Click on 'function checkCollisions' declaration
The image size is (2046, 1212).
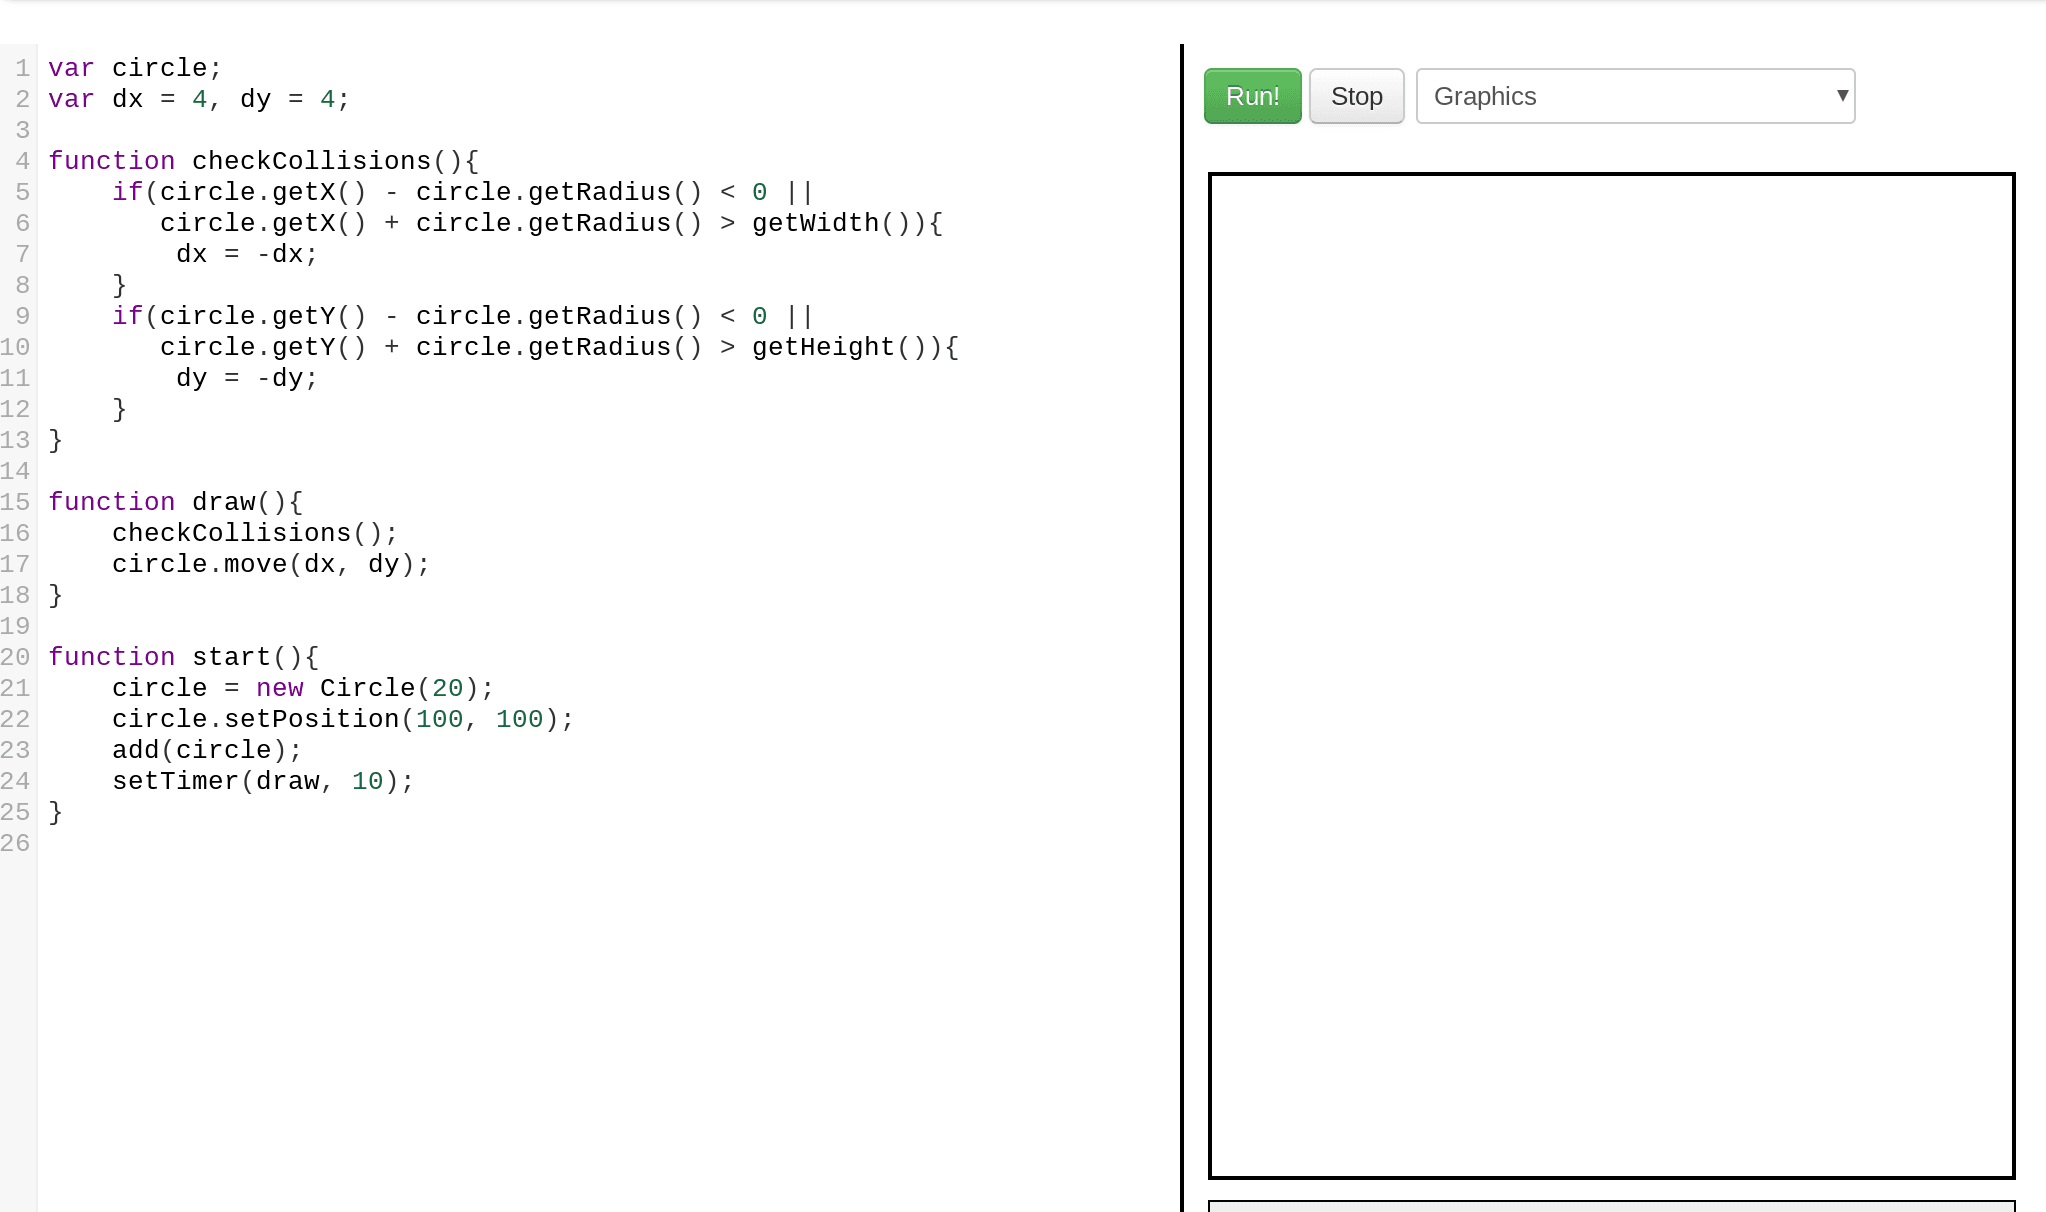pos(262,161)
